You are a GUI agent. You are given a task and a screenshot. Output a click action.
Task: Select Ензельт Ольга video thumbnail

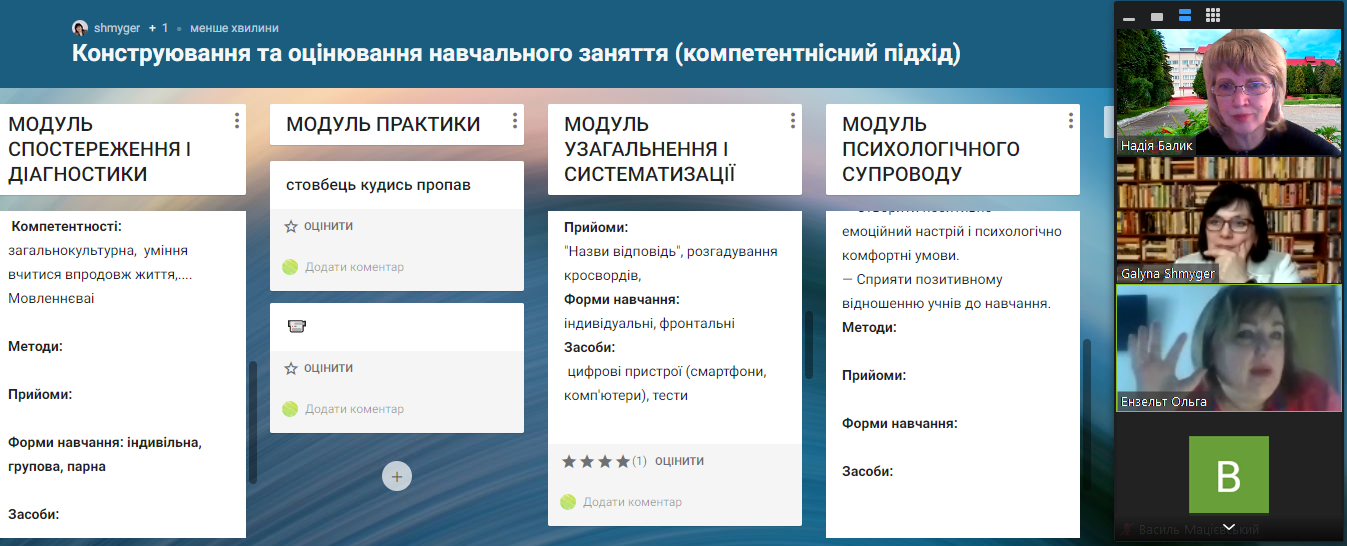(1228, 347)
